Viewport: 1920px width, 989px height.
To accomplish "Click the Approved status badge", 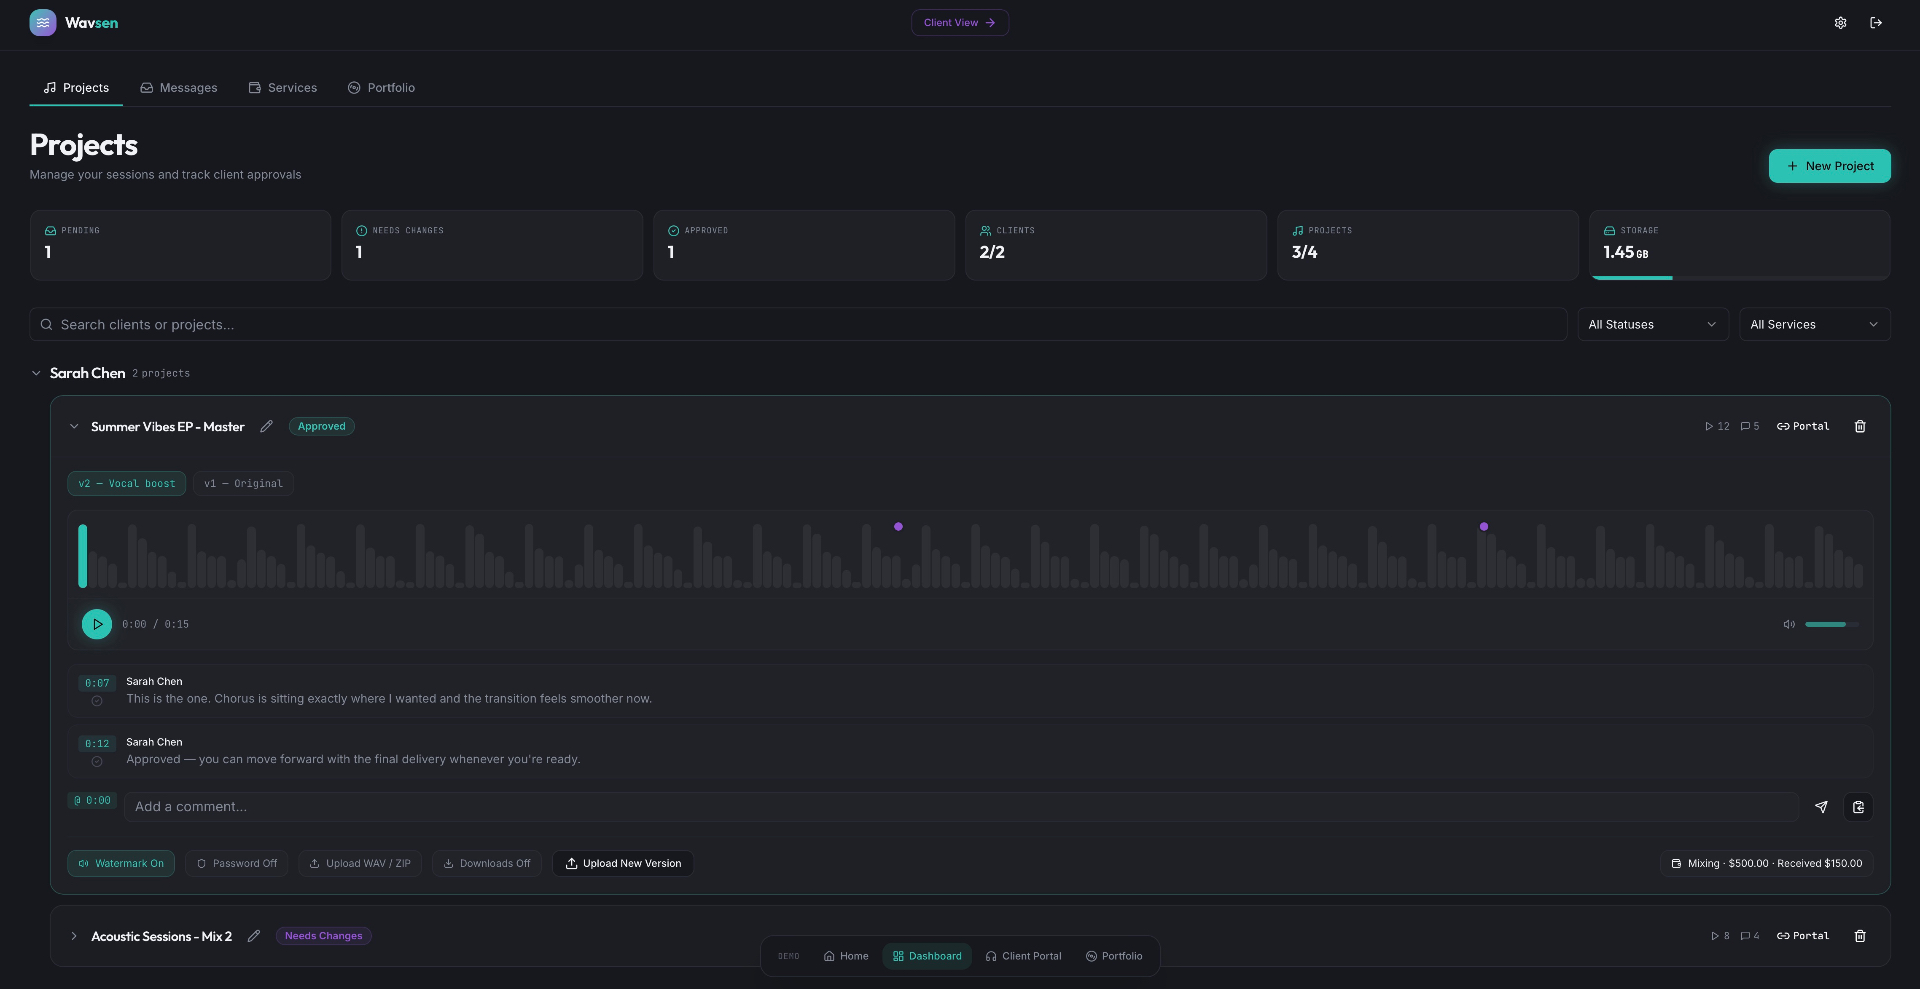I will 322,426.
